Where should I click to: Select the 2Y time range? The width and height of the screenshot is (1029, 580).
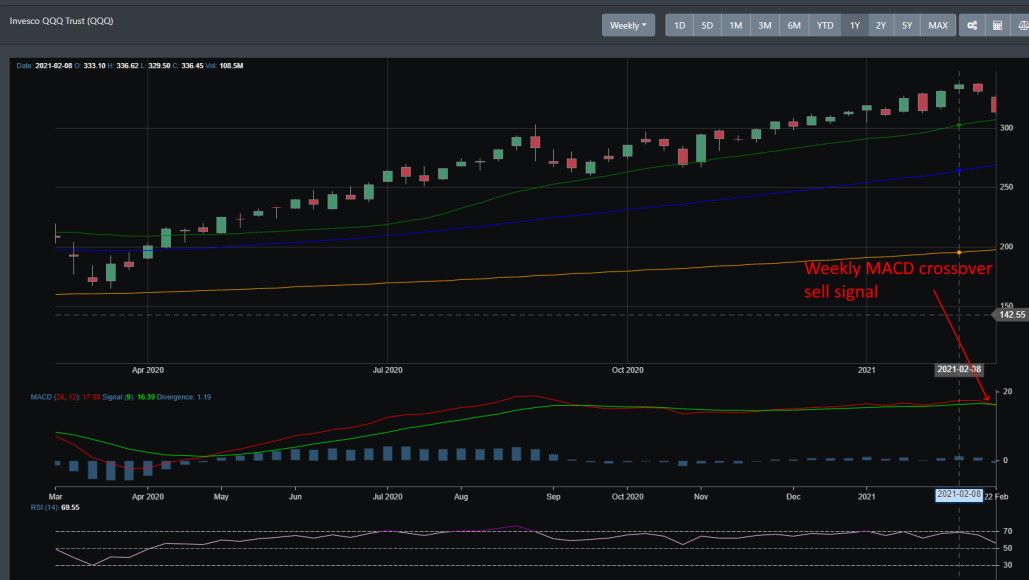coord(881,26)
